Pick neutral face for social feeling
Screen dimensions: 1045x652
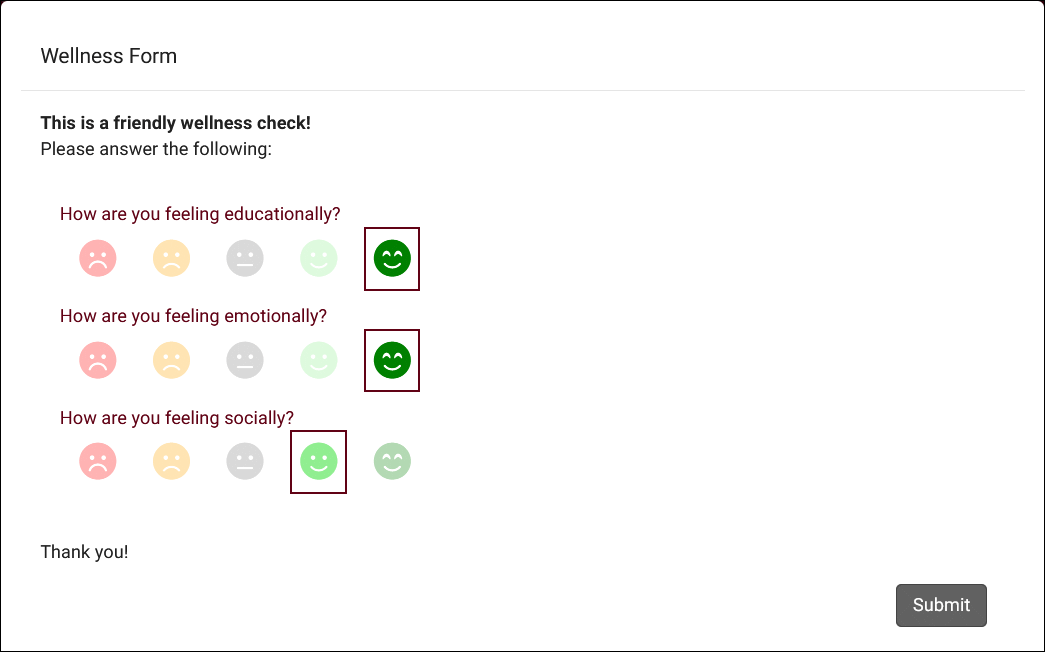click(x=245, y=462)
